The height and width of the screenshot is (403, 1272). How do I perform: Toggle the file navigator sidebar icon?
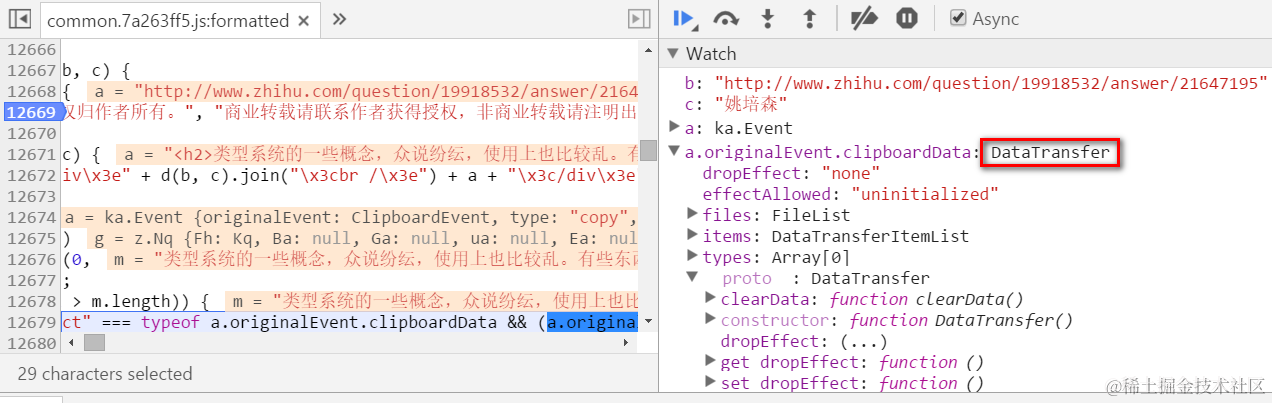coord(19,19)
